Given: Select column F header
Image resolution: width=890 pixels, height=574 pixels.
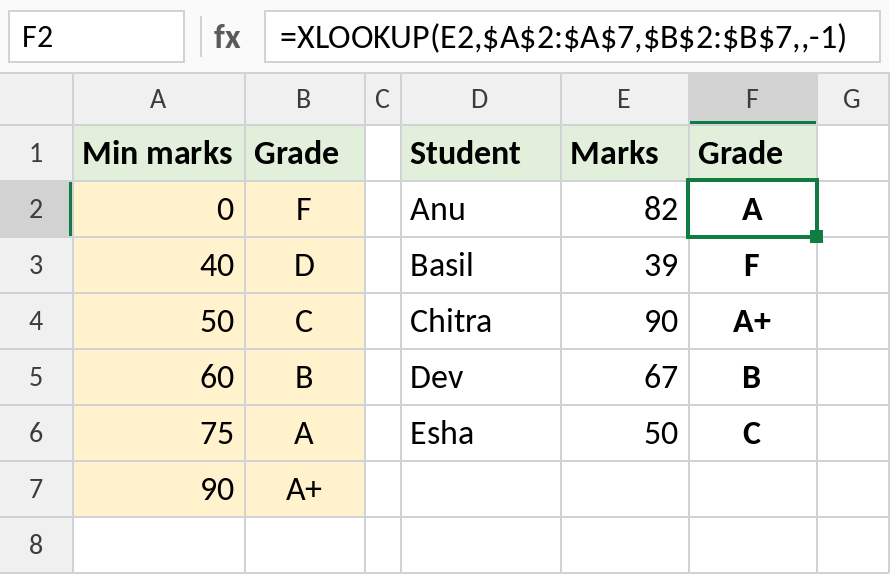Looking at the screenshot, I should 753,99.
